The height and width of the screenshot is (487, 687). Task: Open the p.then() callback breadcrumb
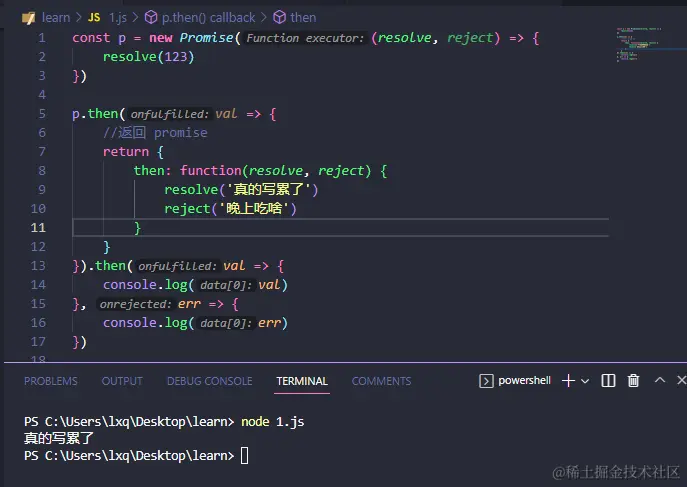click(x=208, y=18)
